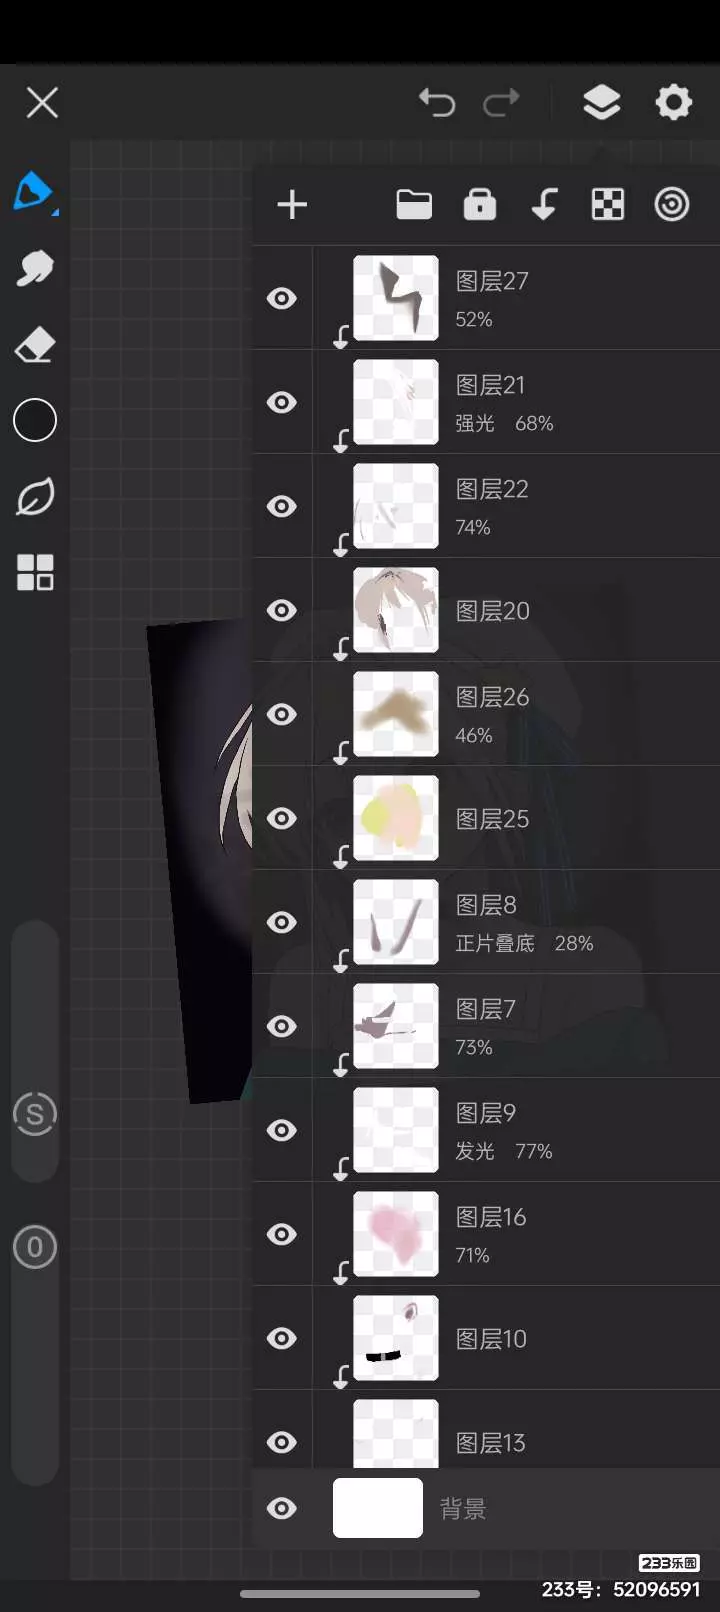Image resolution: width=720 pixels, height=1612 pixels.
Task: Hide layer 图层27 with its eye icon
Action: (282, 298)
